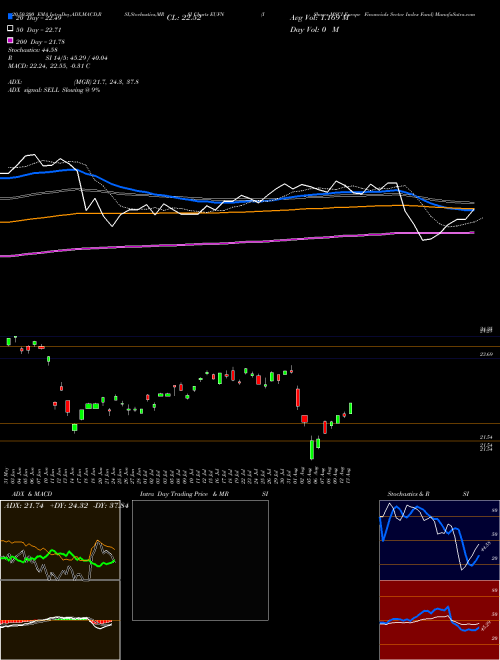Click the ADX line chart panel
The height and width of the screenshot is (660, 500).
(60, 540)
